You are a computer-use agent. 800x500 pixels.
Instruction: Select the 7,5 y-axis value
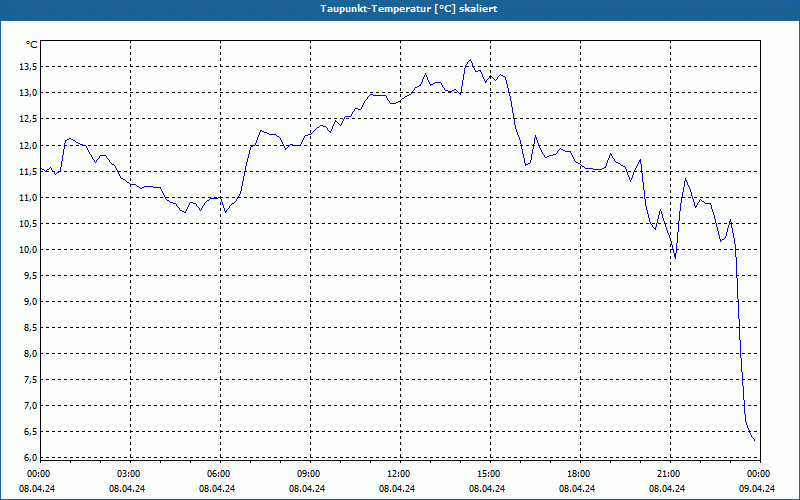(x=31, y=380)
